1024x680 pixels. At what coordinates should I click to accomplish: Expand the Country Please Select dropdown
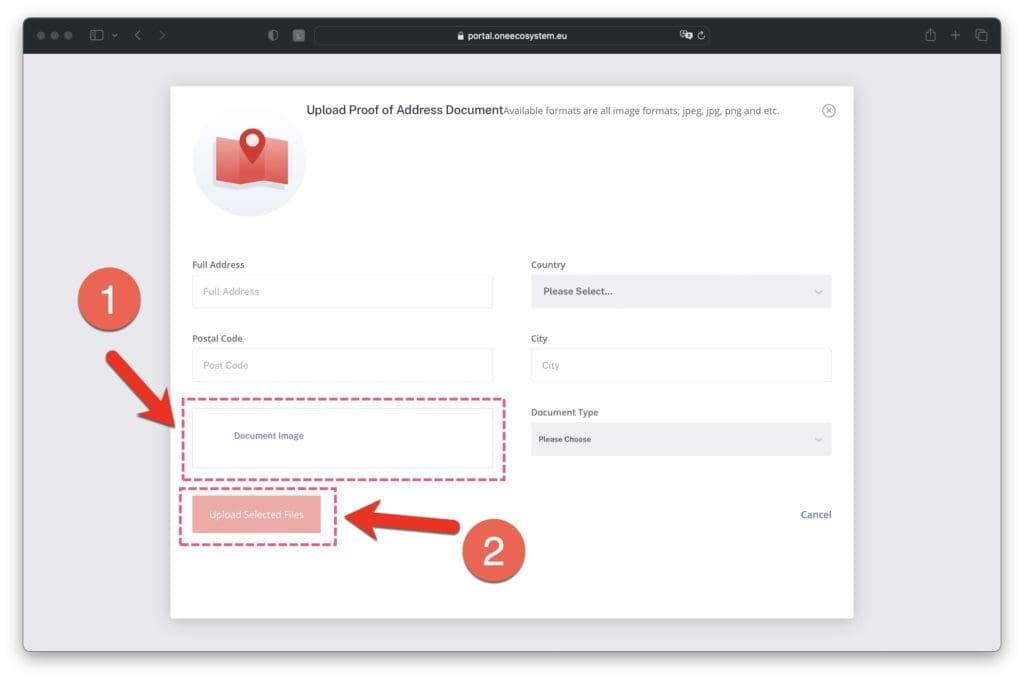pos(680,292)
